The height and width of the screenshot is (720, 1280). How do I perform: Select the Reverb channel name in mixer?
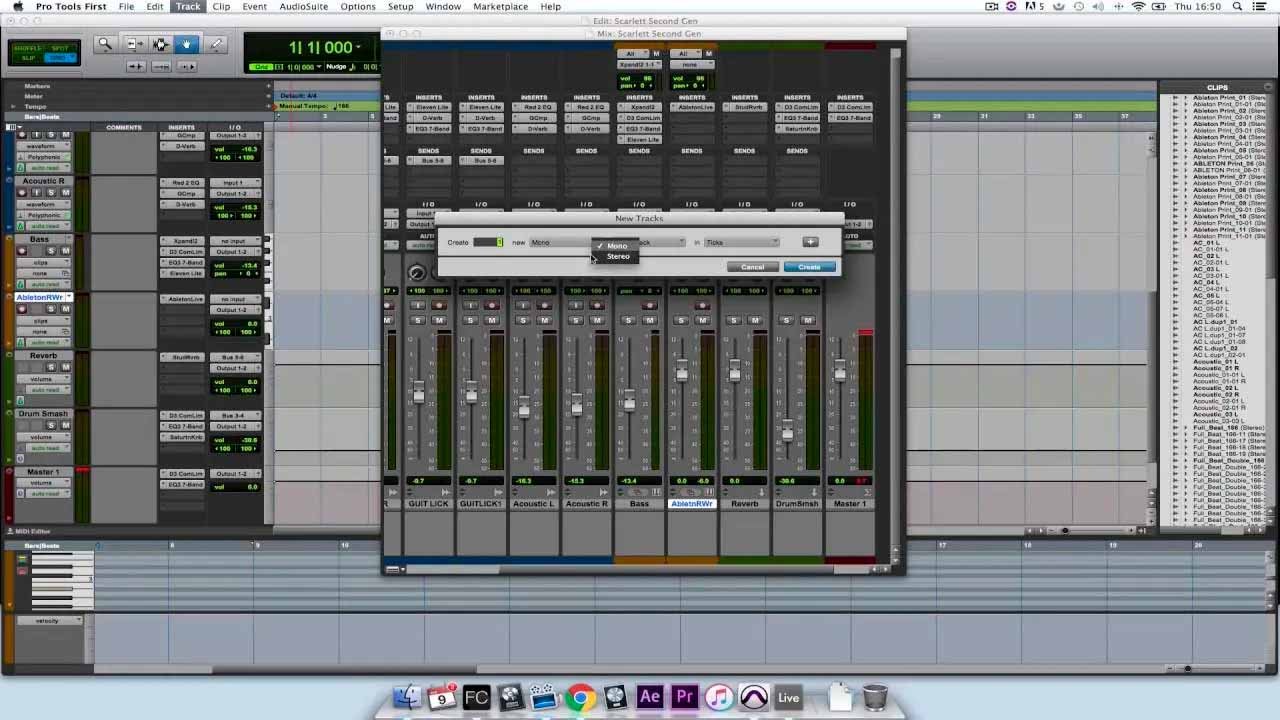[x=744, y=504]
